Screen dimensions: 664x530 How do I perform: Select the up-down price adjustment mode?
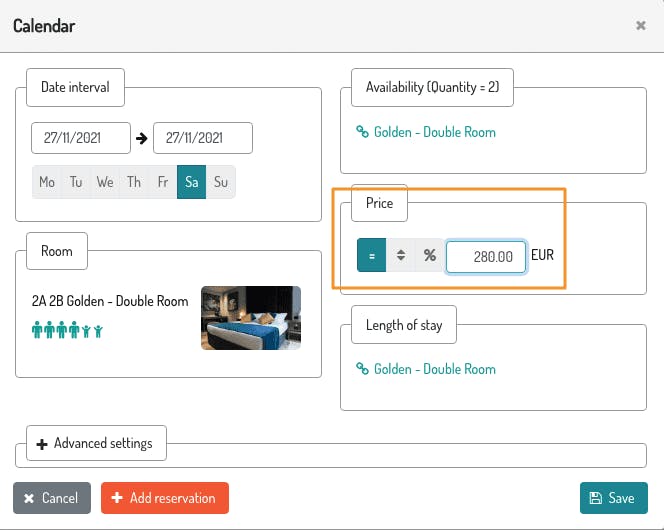pos(401,256)
